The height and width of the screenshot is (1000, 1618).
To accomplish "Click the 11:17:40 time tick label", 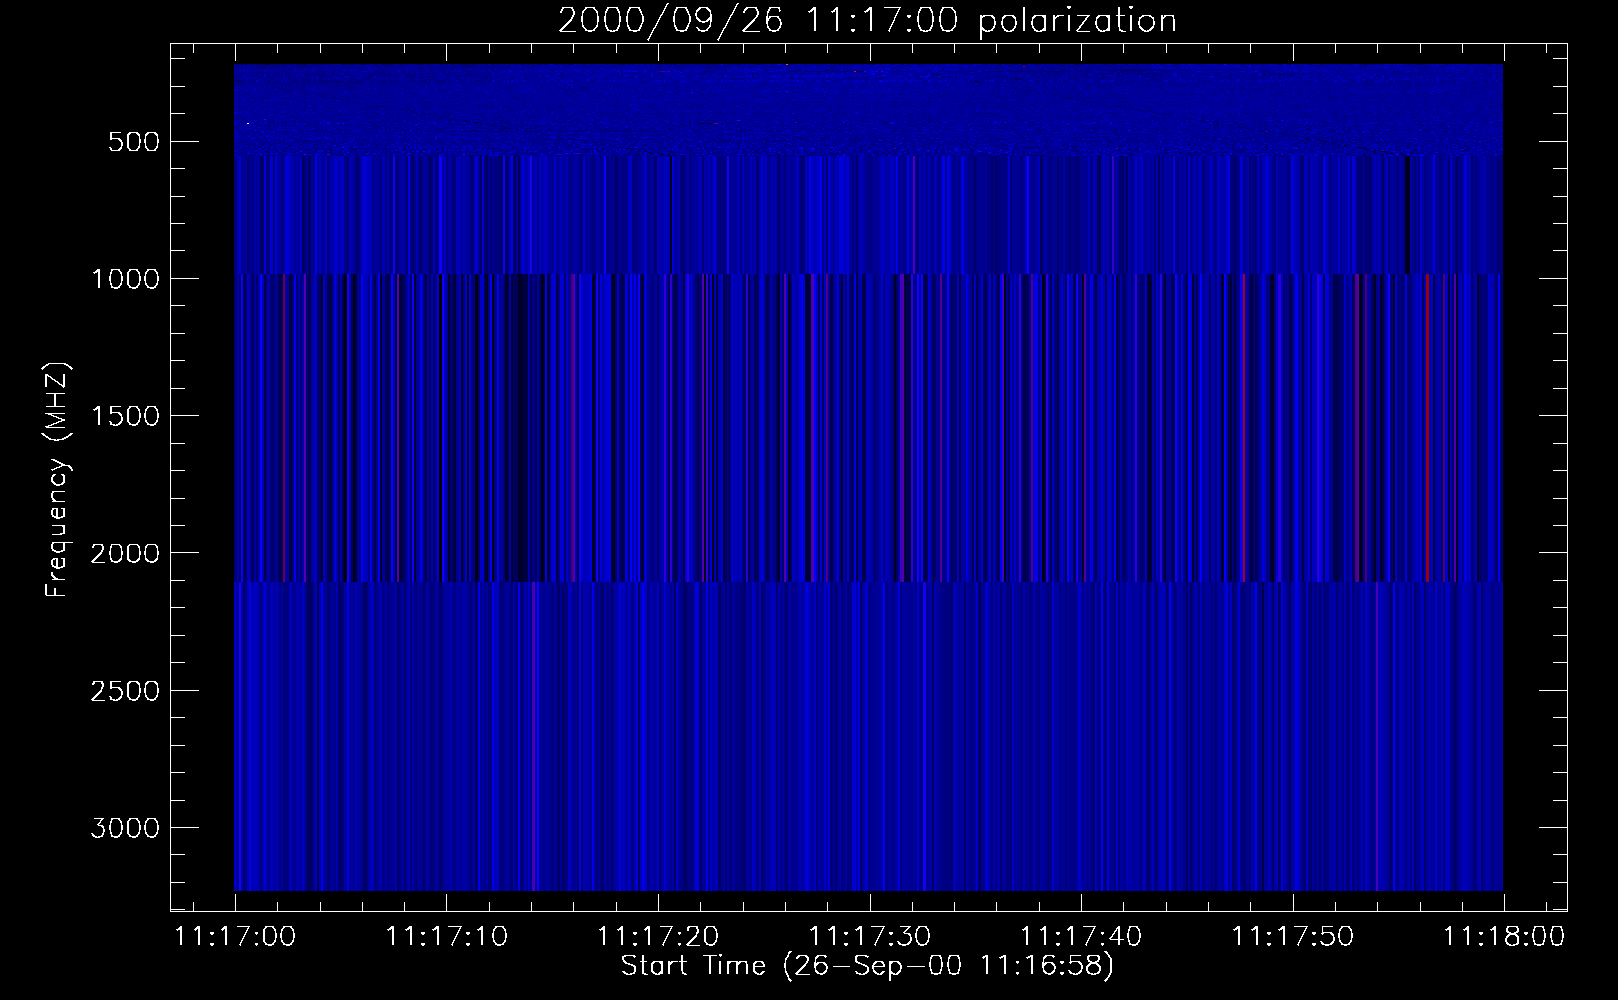I will click(1081, 937).
